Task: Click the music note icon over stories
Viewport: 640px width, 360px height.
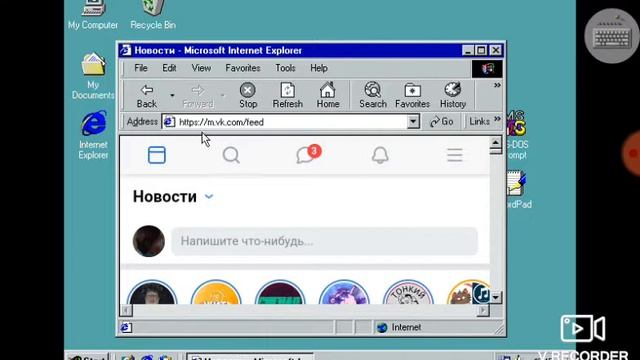Action: point(482,293)
